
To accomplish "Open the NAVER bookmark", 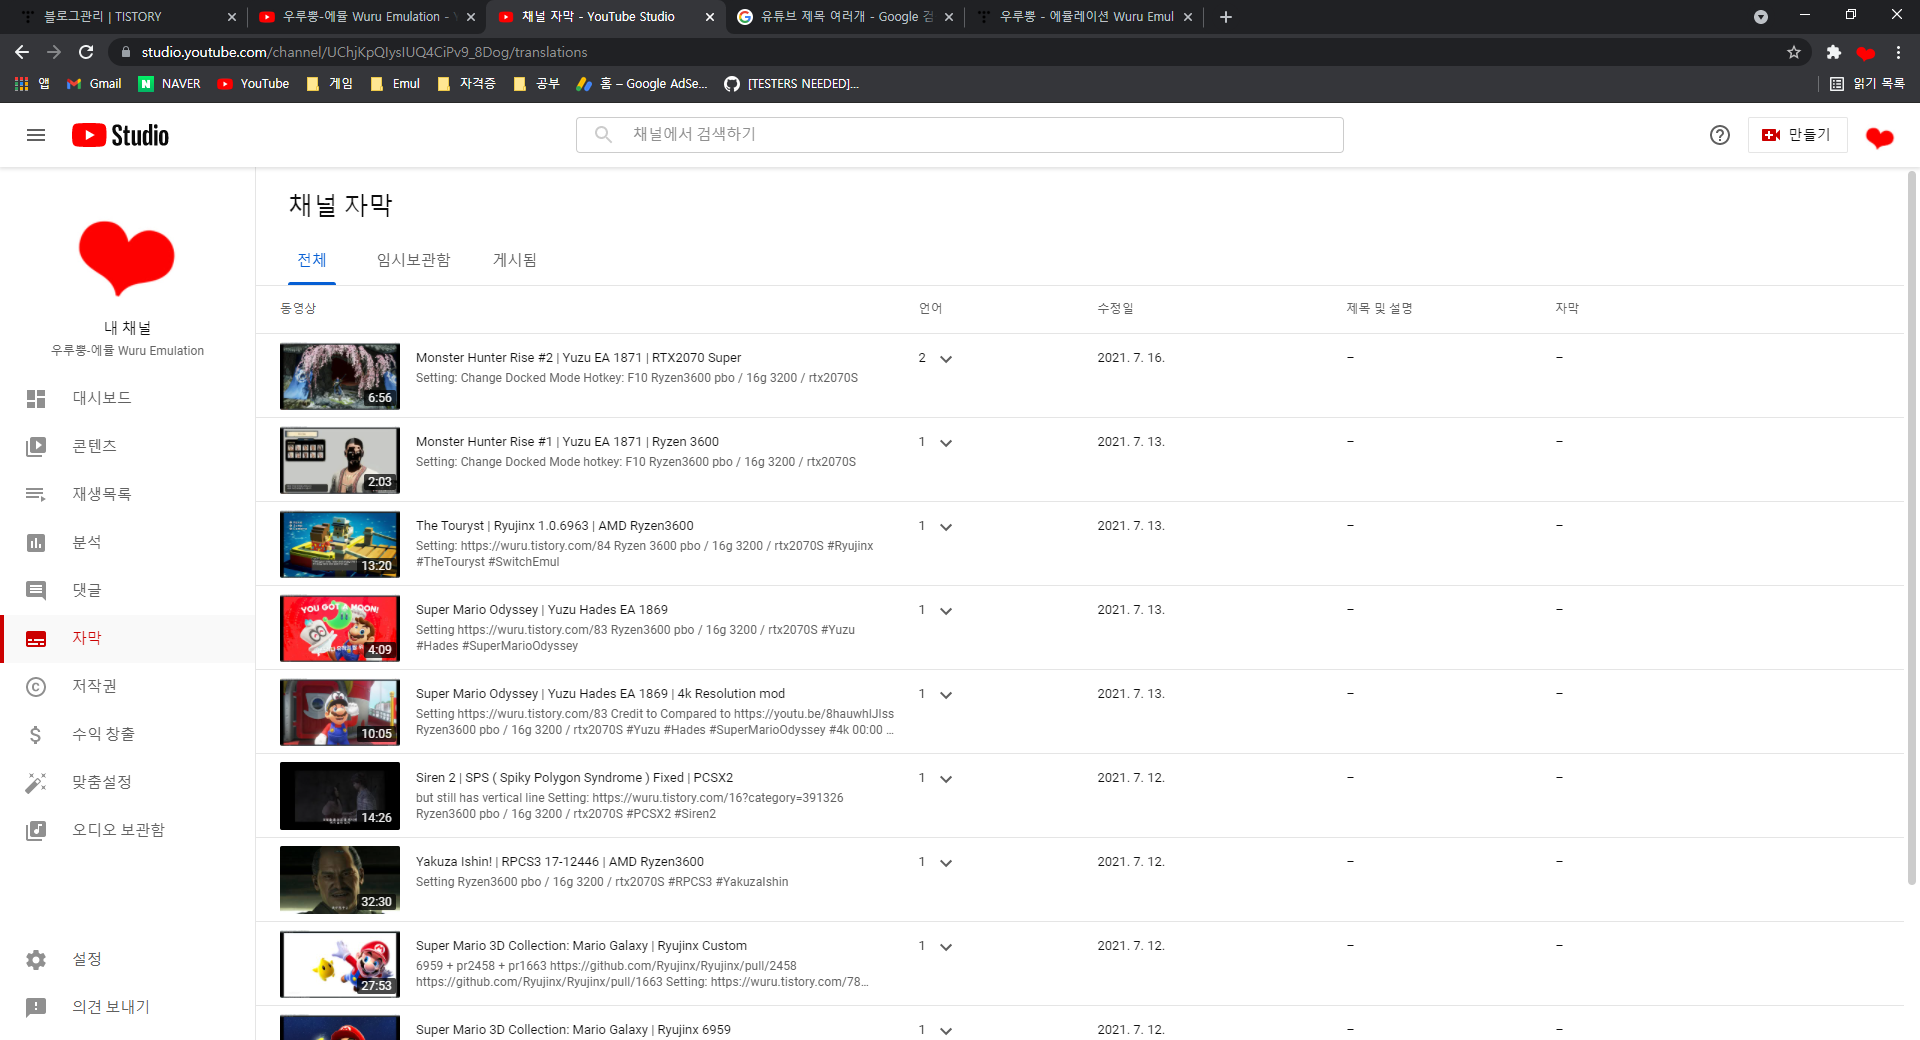I will (170, 84).
